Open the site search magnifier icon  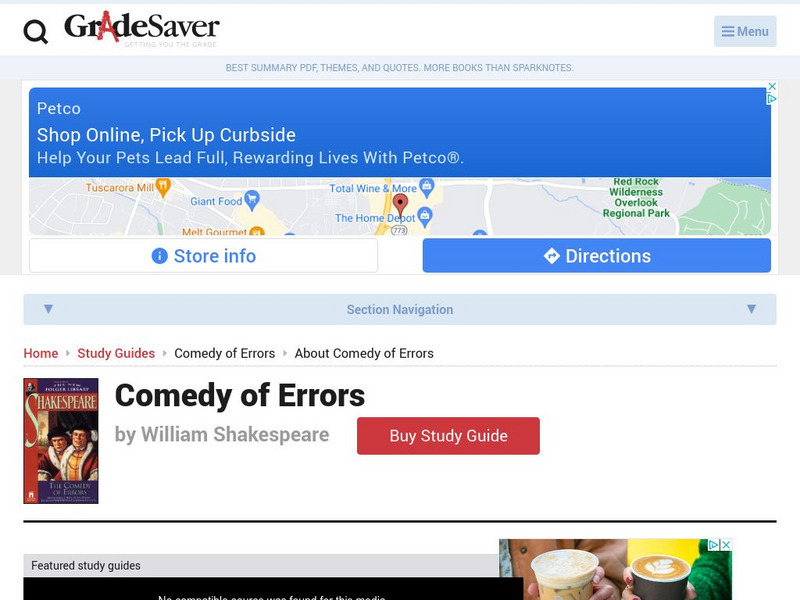pos(36,32)
